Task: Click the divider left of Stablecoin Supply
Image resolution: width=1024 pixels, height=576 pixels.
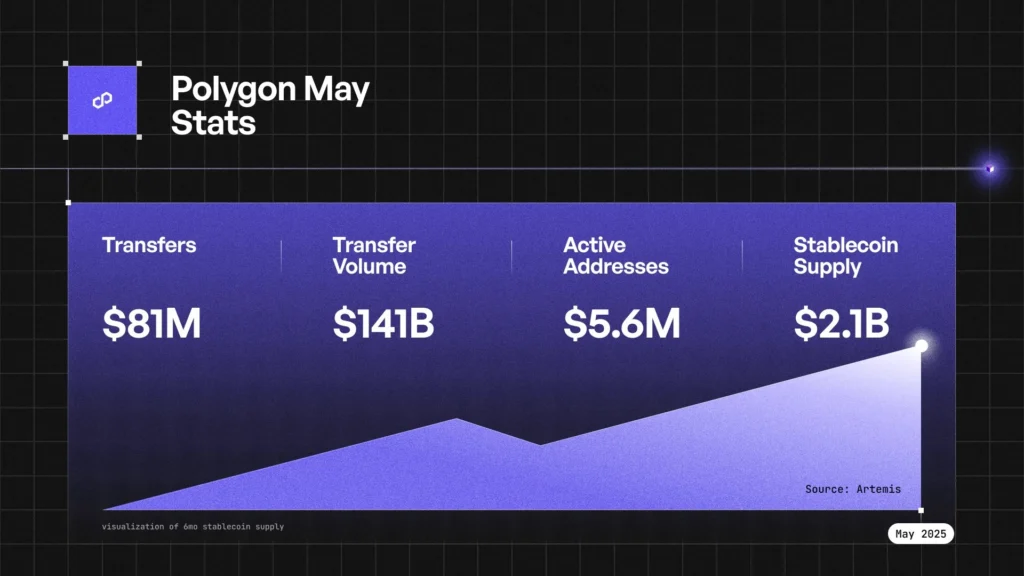Action: 742,256
